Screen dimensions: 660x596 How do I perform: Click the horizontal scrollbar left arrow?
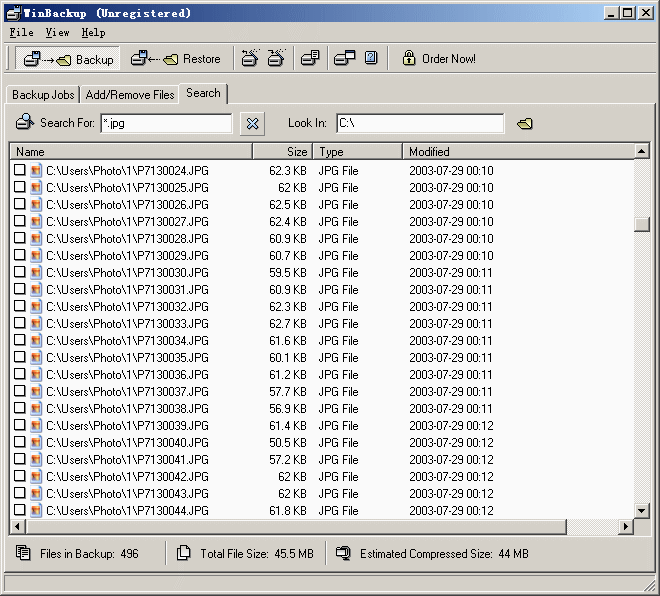(x=17, y=526)
